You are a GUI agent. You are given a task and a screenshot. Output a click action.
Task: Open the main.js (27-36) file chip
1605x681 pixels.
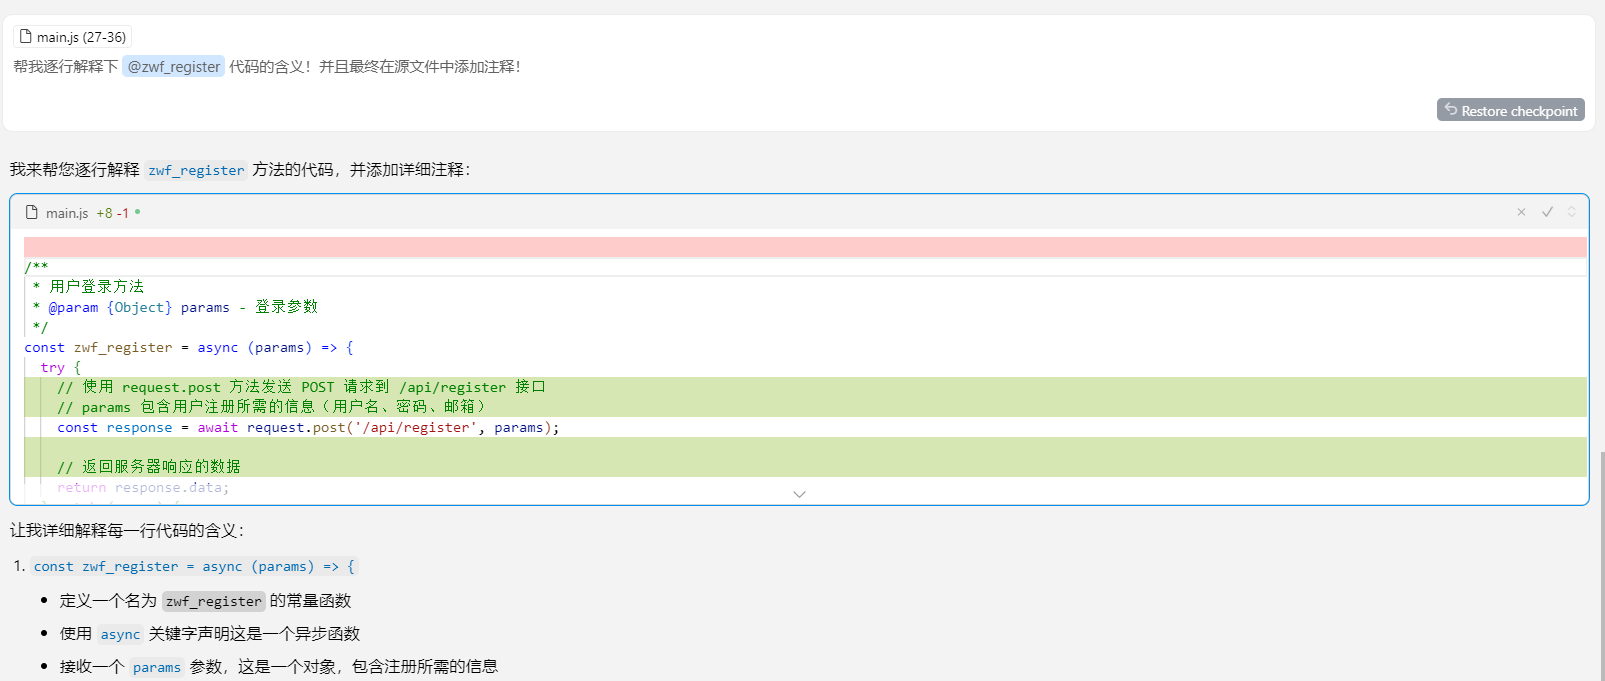pos(73,37)
